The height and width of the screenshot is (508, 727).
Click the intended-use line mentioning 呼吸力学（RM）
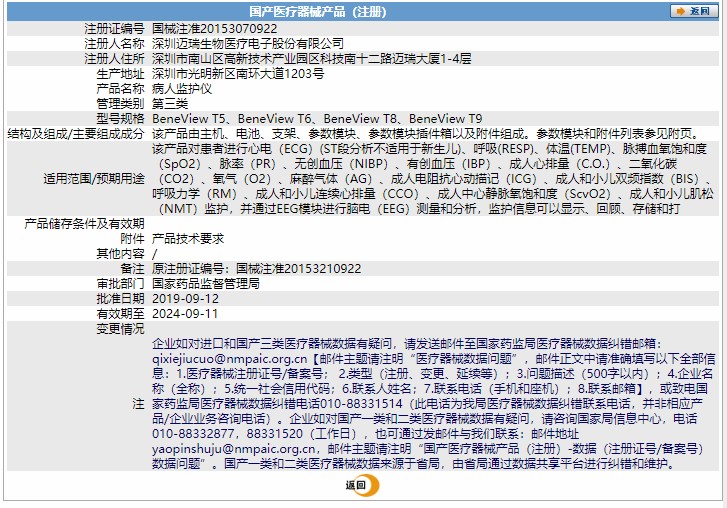point(433,194)
